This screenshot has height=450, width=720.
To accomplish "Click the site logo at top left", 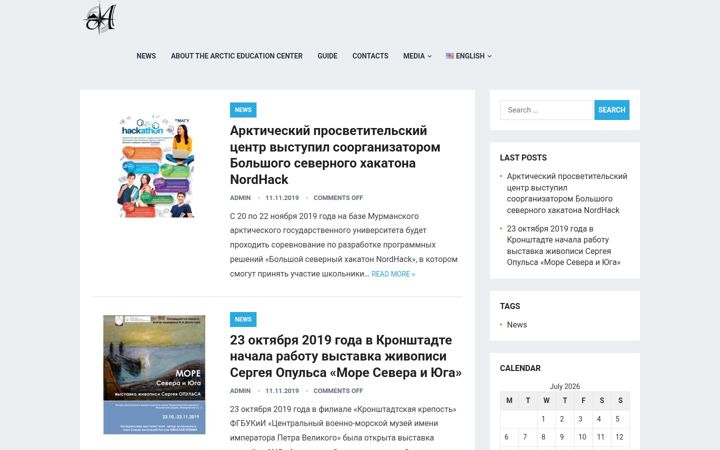I will tap(100, 18).
